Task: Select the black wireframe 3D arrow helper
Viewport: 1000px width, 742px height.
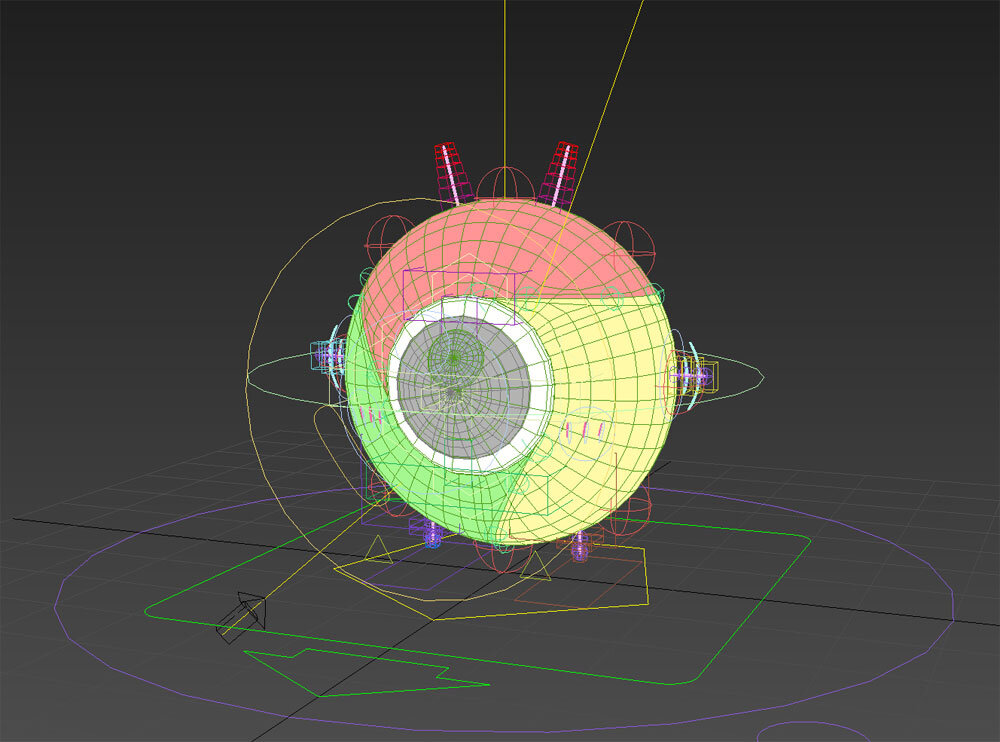Action: click(241, 616)
